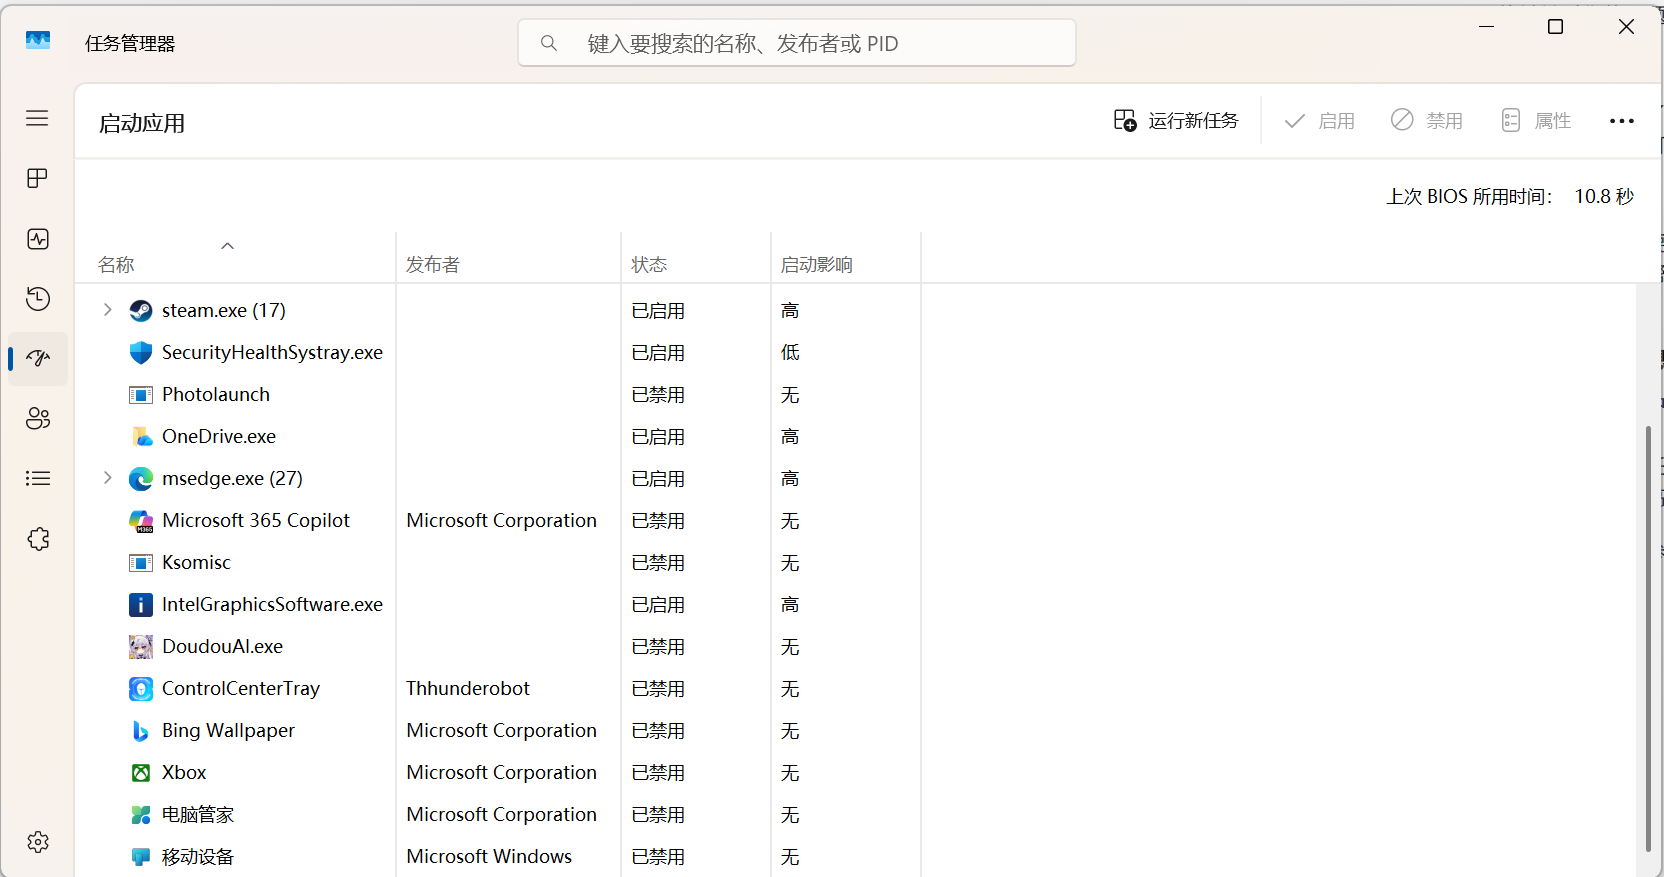Select the DoudouAI.exe row name
The image size is (1664, 877).
(x=223, y=647)
